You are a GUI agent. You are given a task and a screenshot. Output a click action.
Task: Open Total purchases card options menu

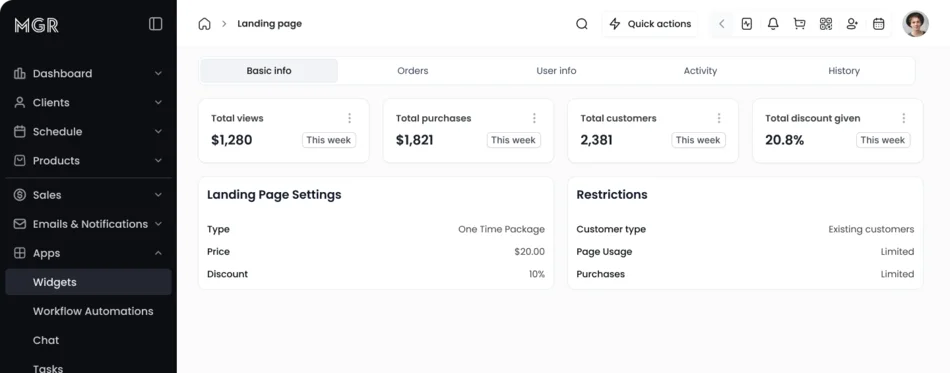pyautogui.click(x=534, y=118)
